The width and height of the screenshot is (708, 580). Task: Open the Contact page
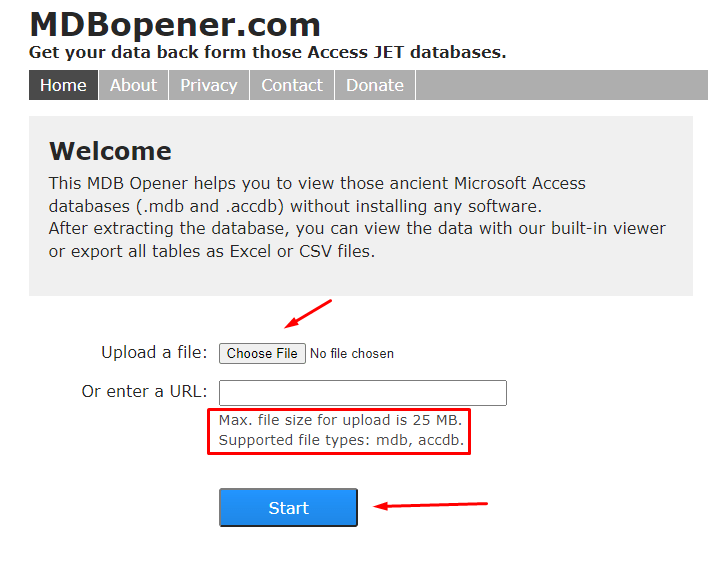292,85
